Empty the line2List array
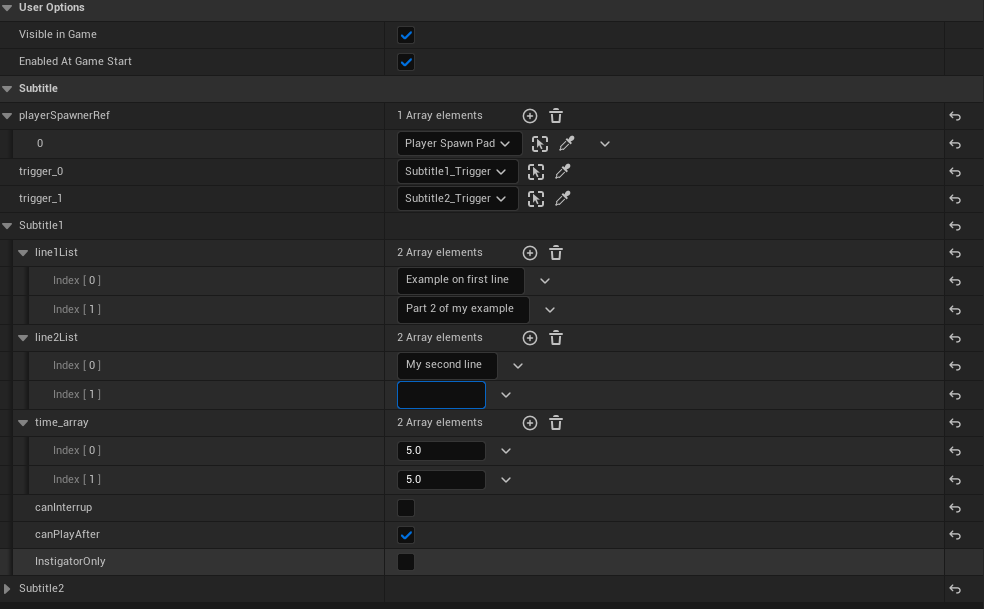Screen dimensions: 984x609 (556, 338)
